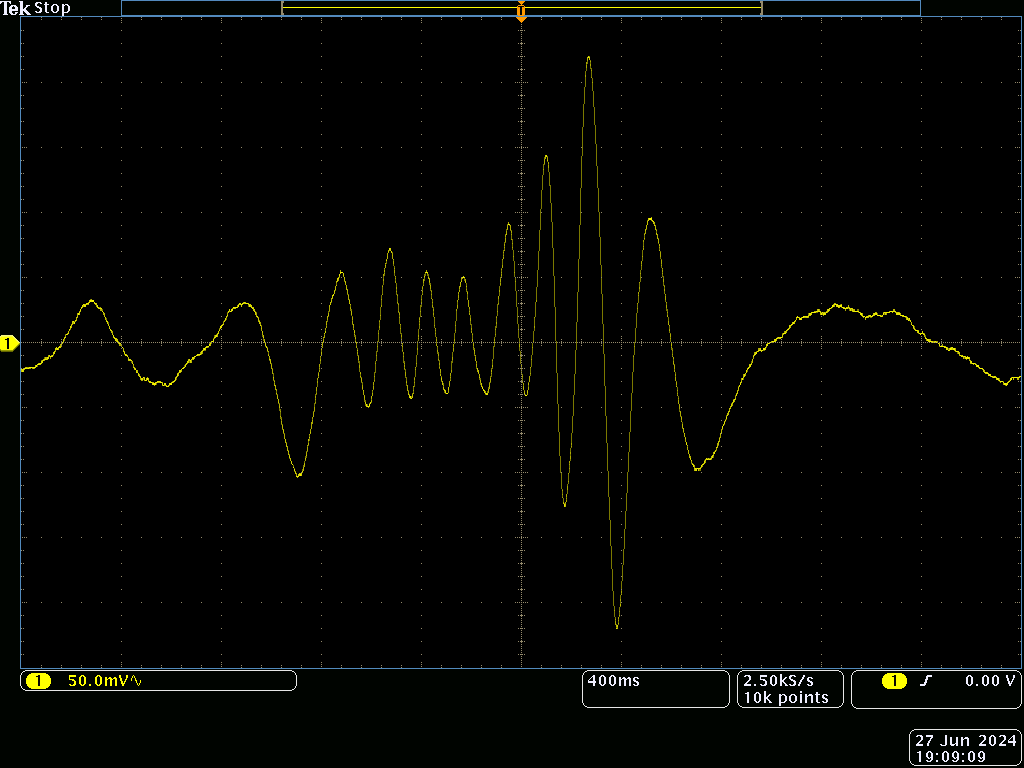Select the 2.50kS/s sample rate label

779,680
